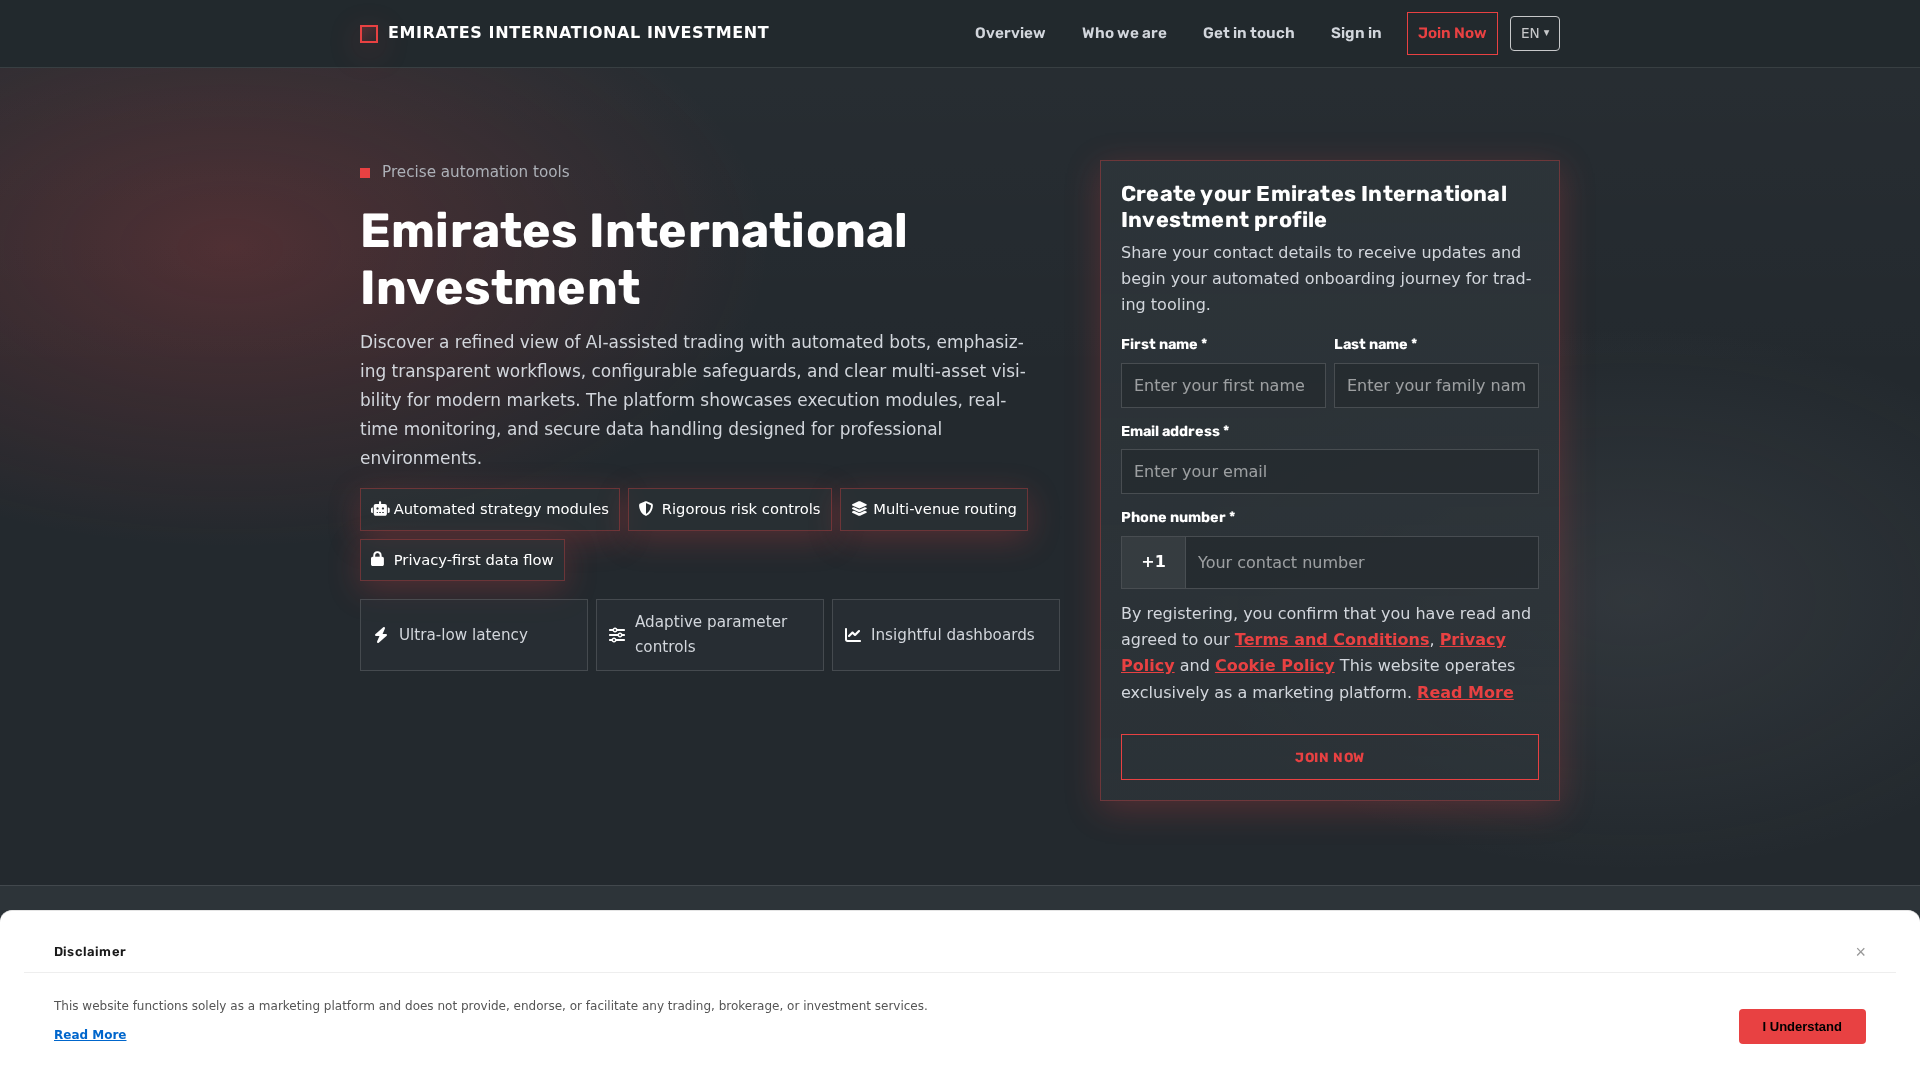This screenshot has height=1080, width=1920.
Task: Click the shield icon on Rigorous risk controls
Action: (646, 509)
